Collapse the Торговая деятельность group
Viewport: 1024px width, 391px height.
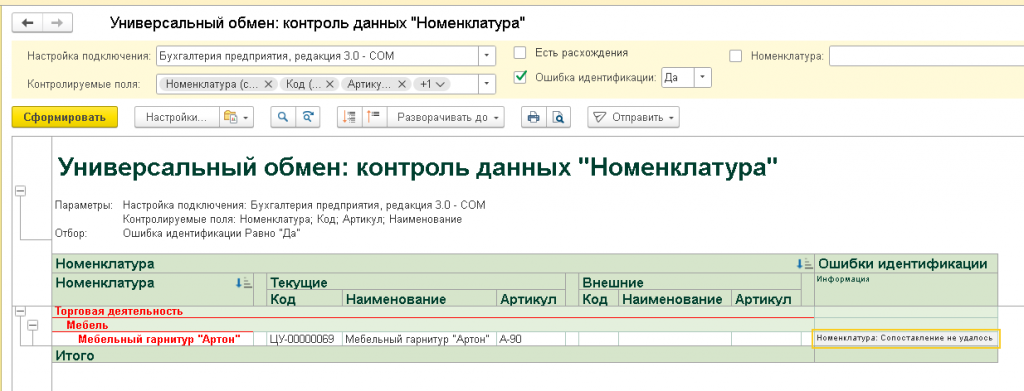pos(20,312)
